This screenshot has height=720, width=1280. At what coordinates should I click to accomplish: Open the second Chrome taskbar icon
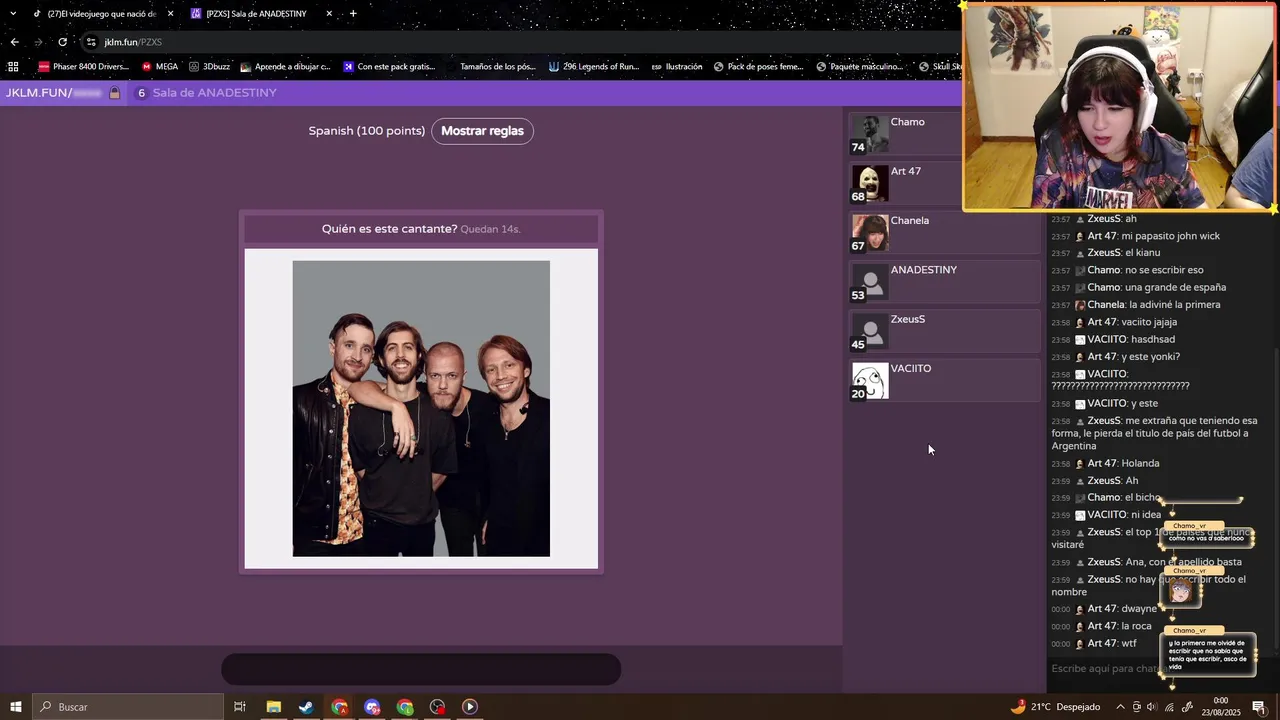[405, 707]
